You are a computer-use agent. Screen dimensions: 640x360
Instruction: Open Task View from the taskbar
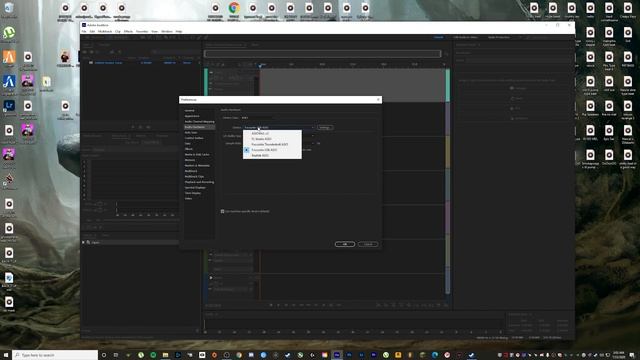[116, 355]
